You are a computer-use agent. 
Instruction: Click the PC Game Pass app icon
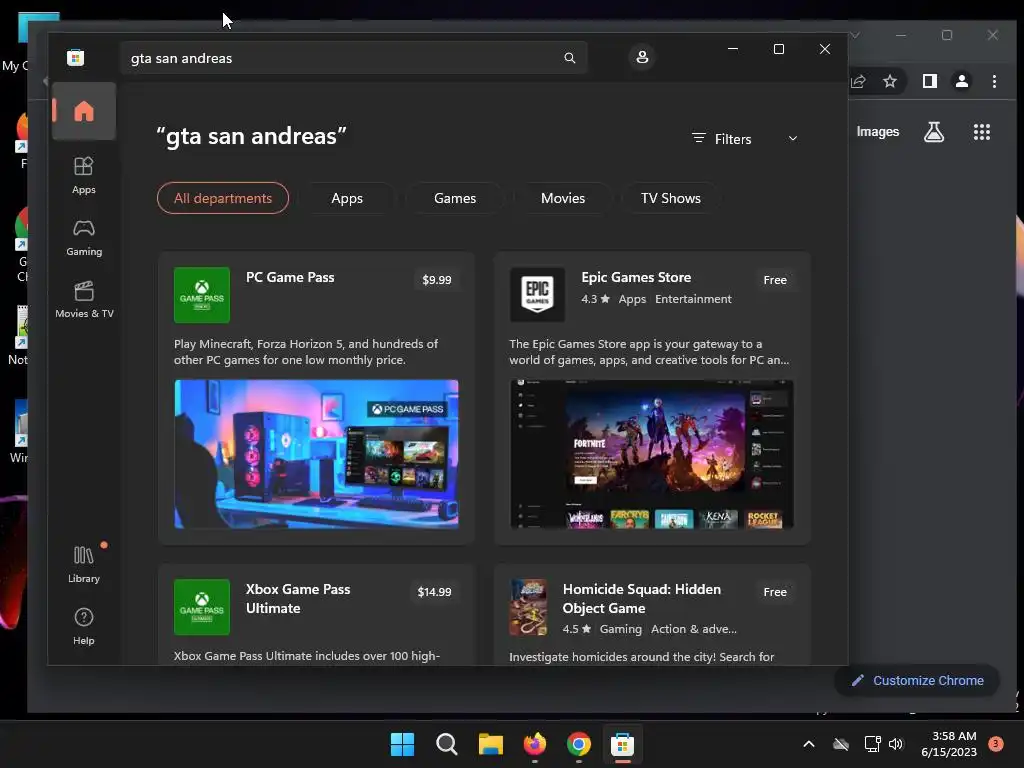(x=202, y=295)
